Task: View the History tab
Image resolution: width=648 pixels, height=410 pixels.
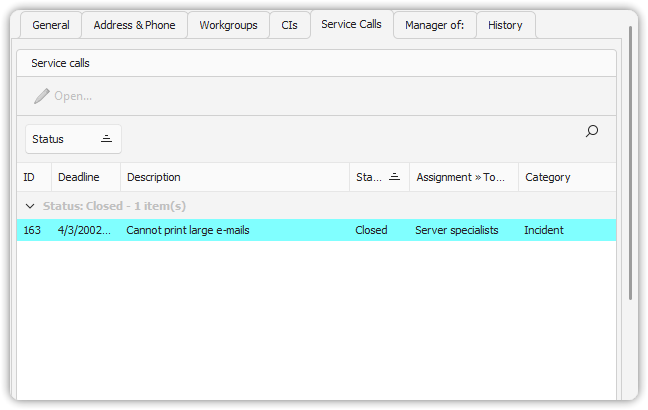Action: coord(505,25)
